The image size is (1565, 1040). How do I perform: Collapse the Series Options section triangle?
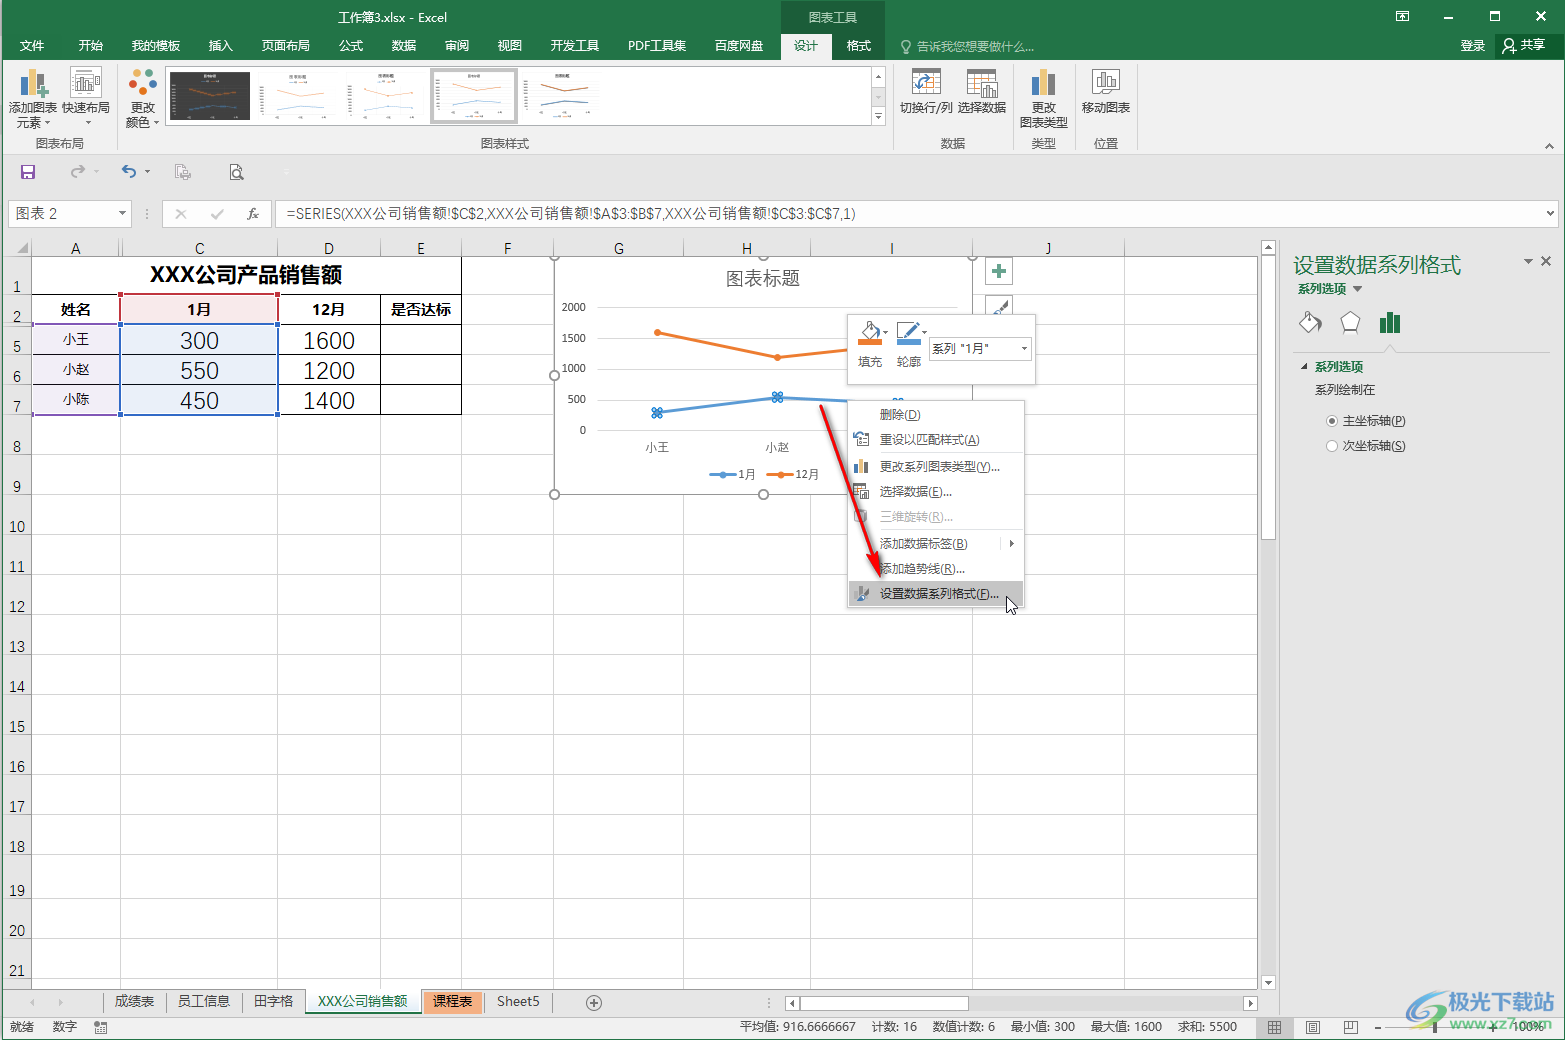pyautogui.click(x=1304, y=366)
